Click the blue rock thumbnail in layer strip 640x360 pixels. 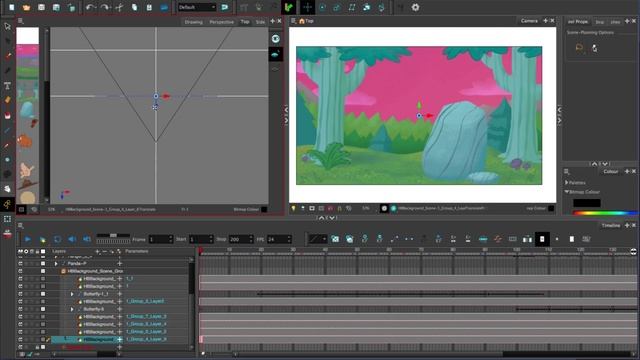pyautogui.click(x=27, y=110)
